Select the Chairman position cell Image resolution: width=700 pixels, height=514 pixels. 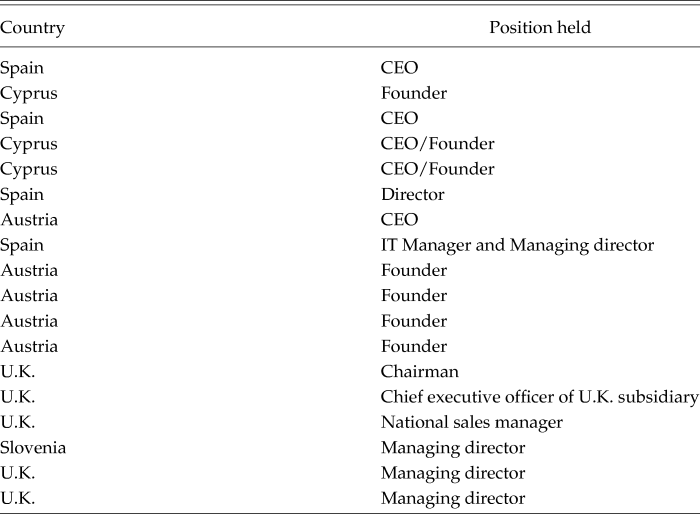click(420, 372)
